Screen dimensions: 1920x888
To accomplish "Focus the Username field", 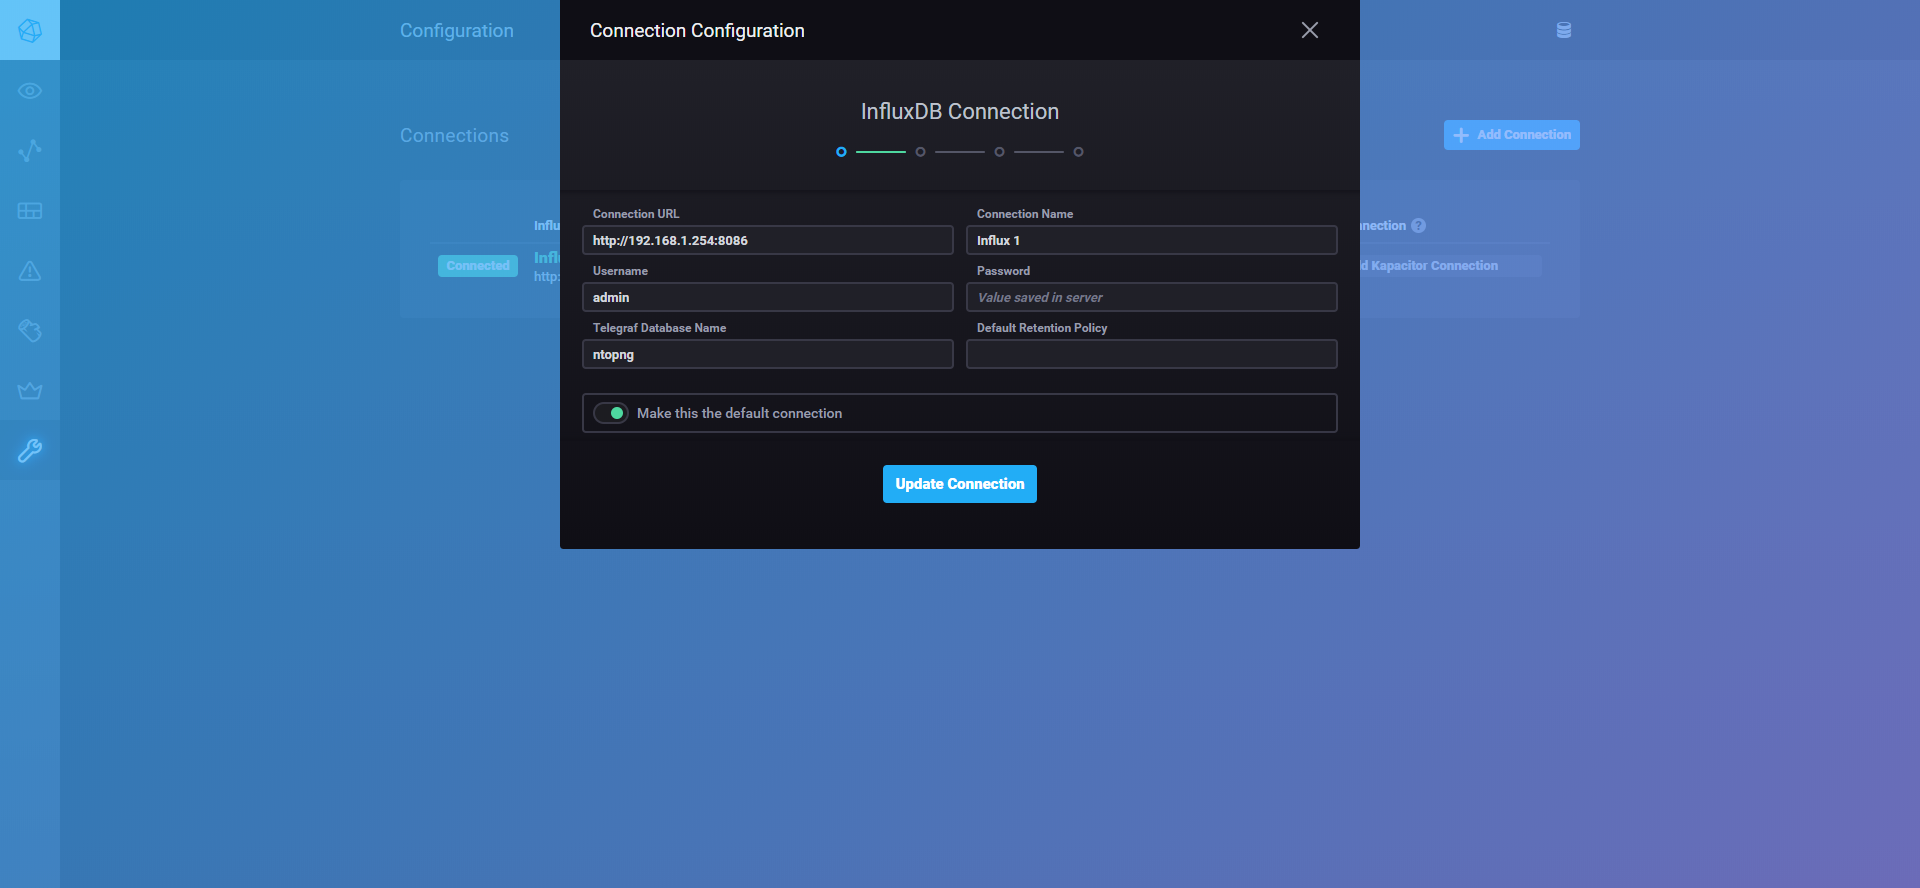I will coord(768,297).
